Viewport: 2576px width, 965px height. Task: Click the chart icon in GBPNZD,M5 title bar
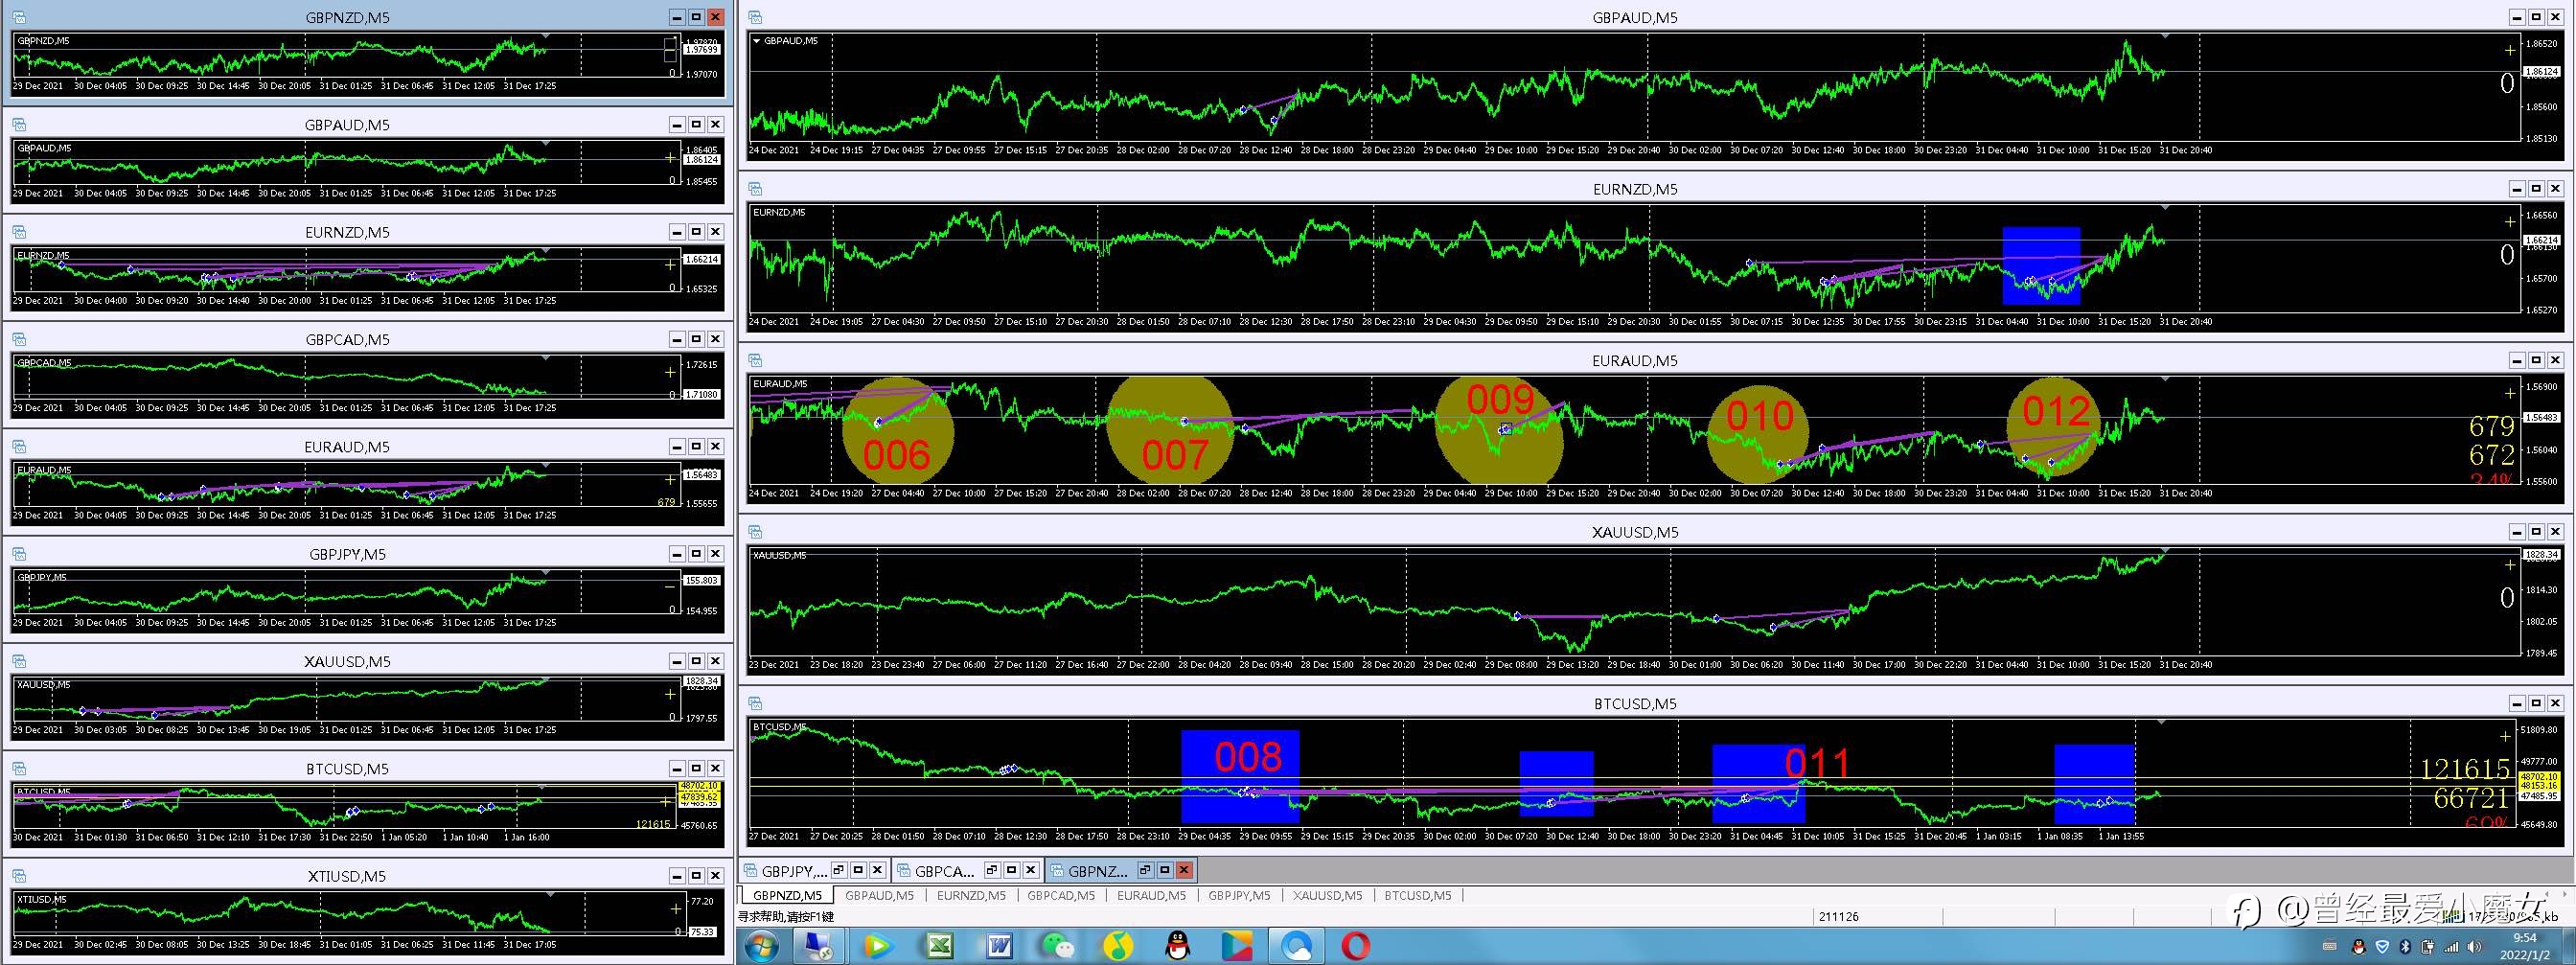(20, 17)
